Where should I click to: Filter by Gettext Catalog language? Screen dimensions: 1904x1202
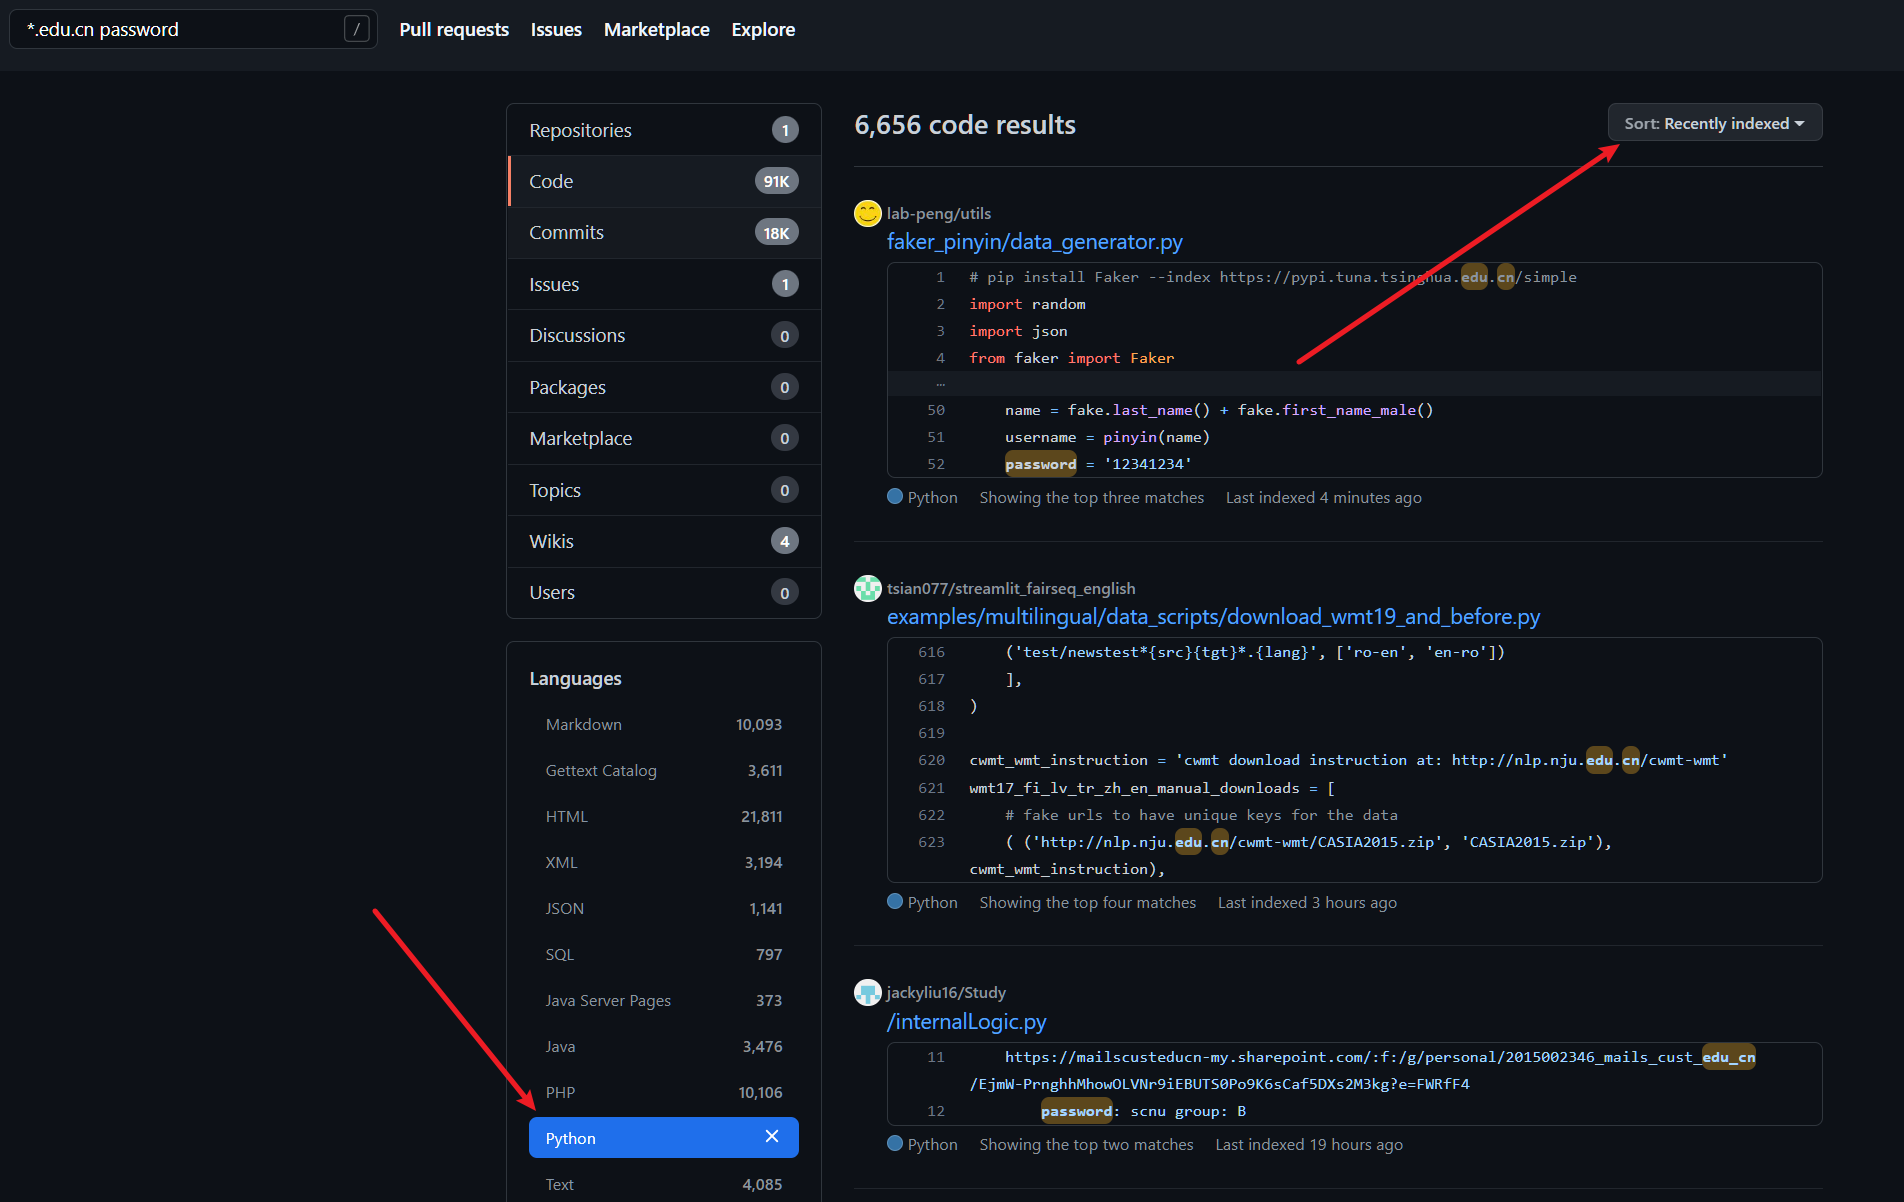[x=664, y=770]
